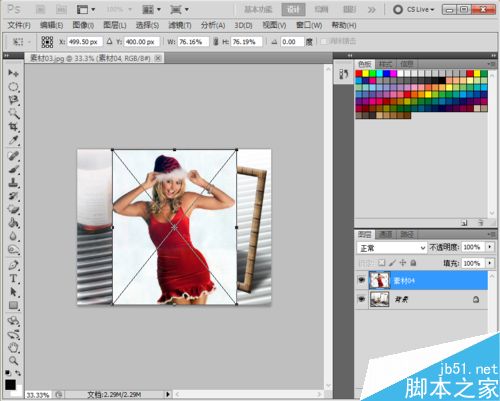This screenshot has height=401, width=500.
Task: Select the Elliptical Marquee tool
Action: pyautogui.click(x=13, y=87)
